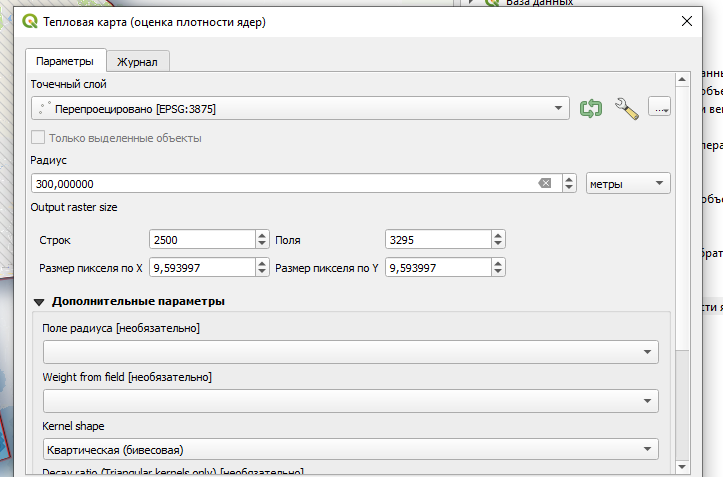The width and height of the screenshot is (723, 477).
Task: Close the heatmap dialog window
Action: point(687,21)
